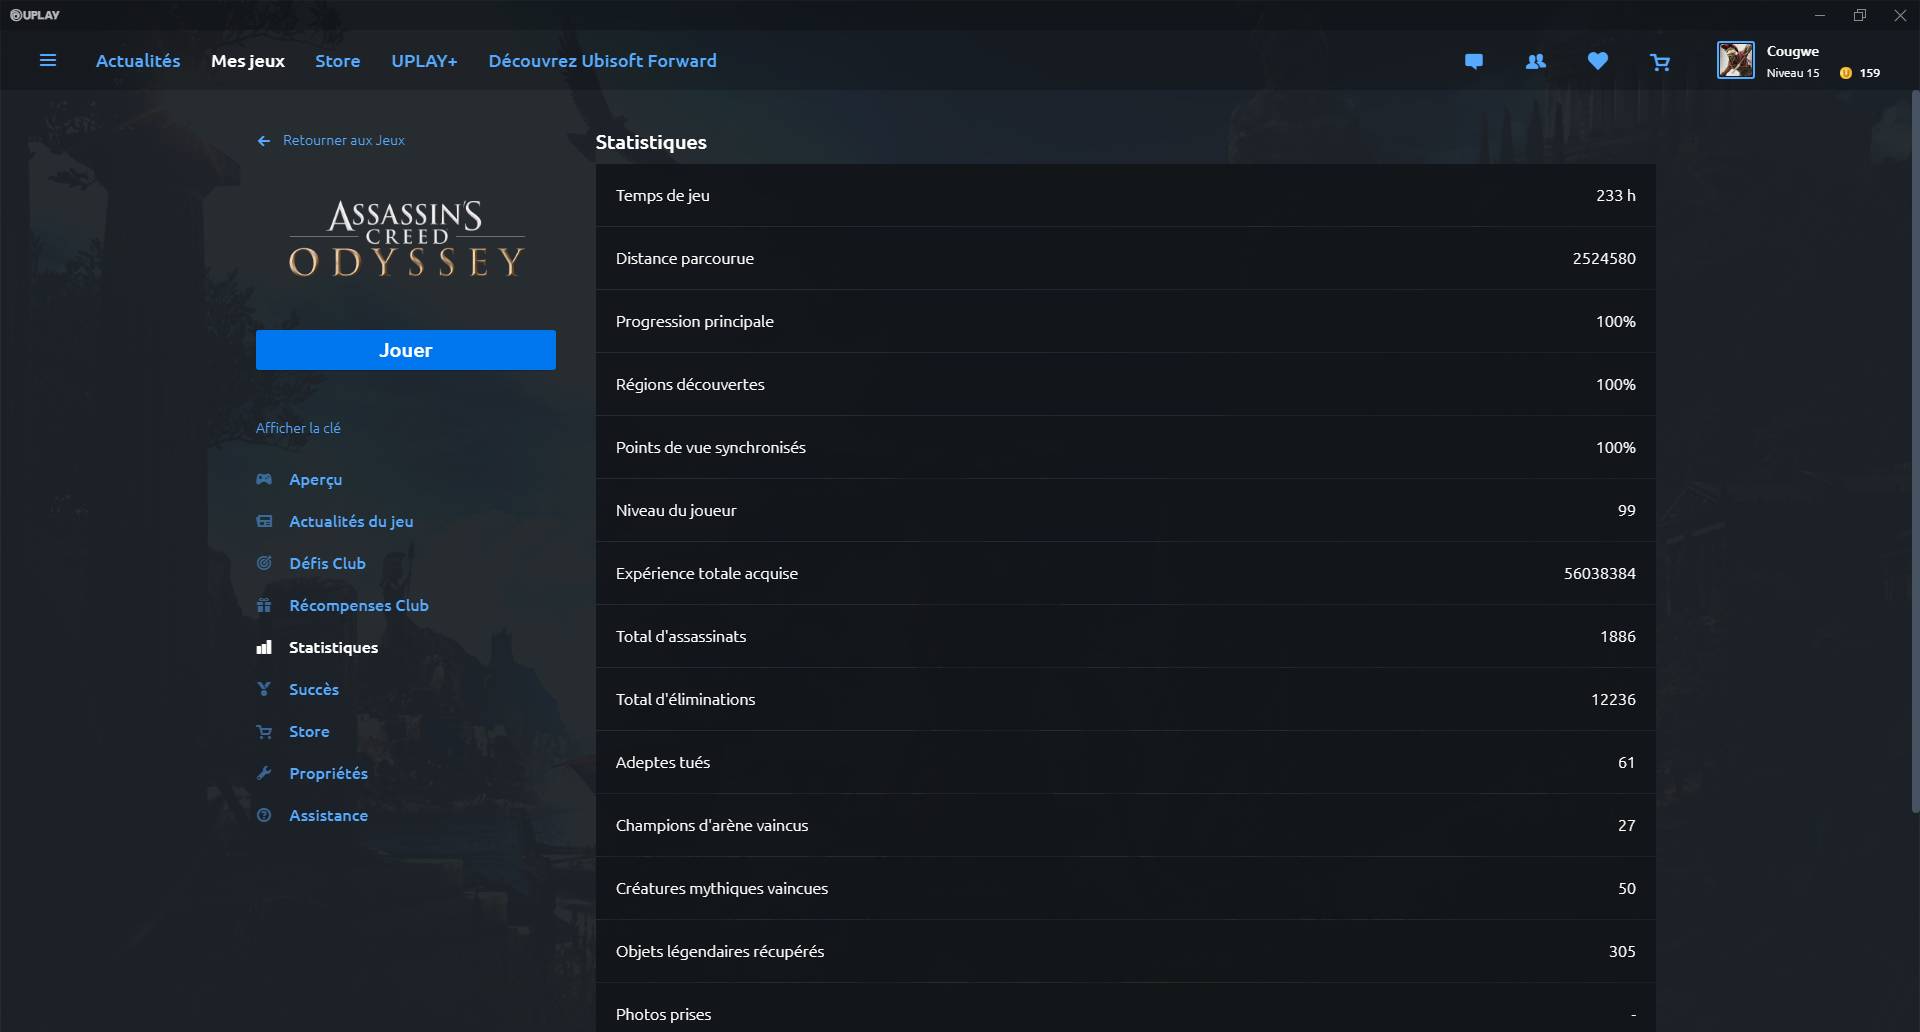Click the 233 h value
1920x1032 pixels.
tap(1615, 195)
